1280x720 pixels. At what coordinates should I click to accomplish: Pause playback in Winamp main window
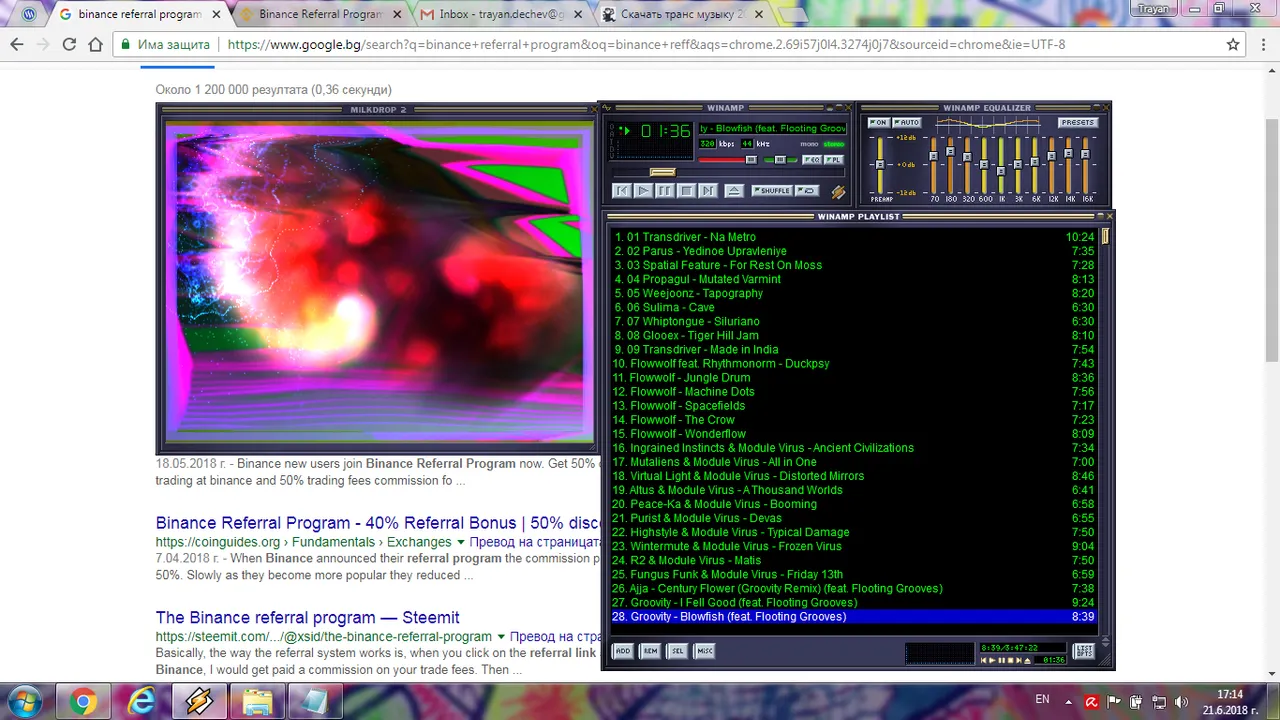pyautogui.click(x=665, y=191)
